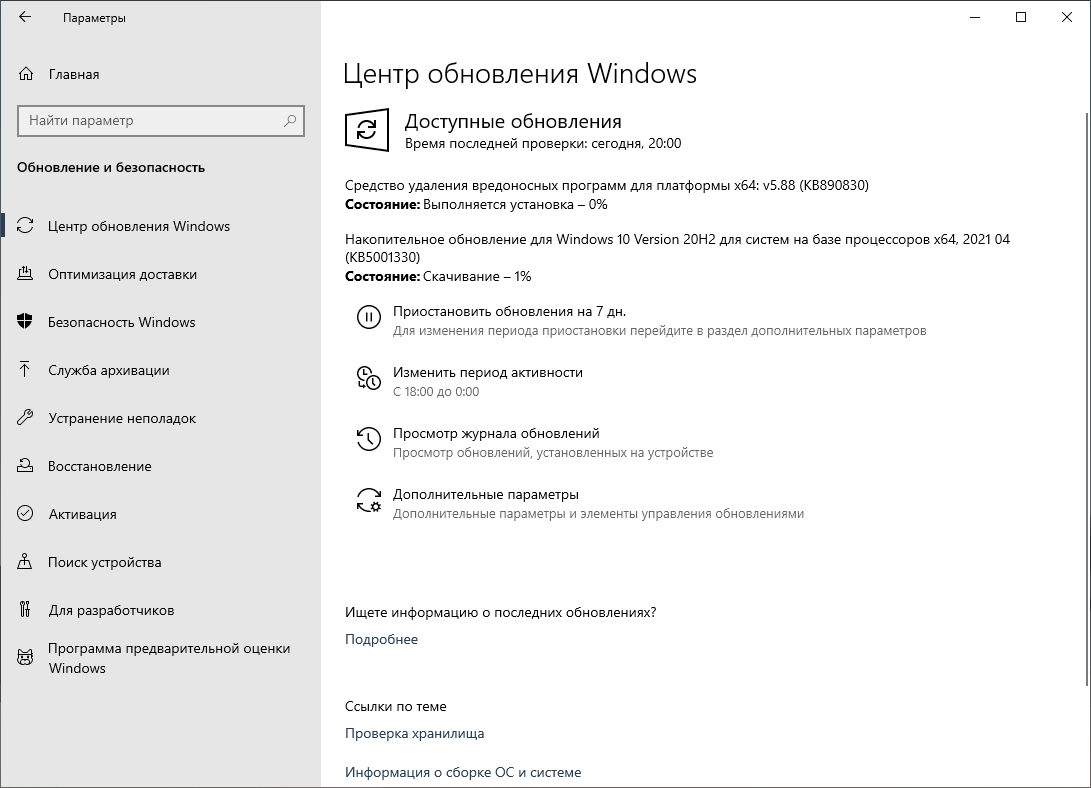Viewport: 1091px width, 788px height.
Task: Go back using the arrow button
Action: tap(25, 17)
